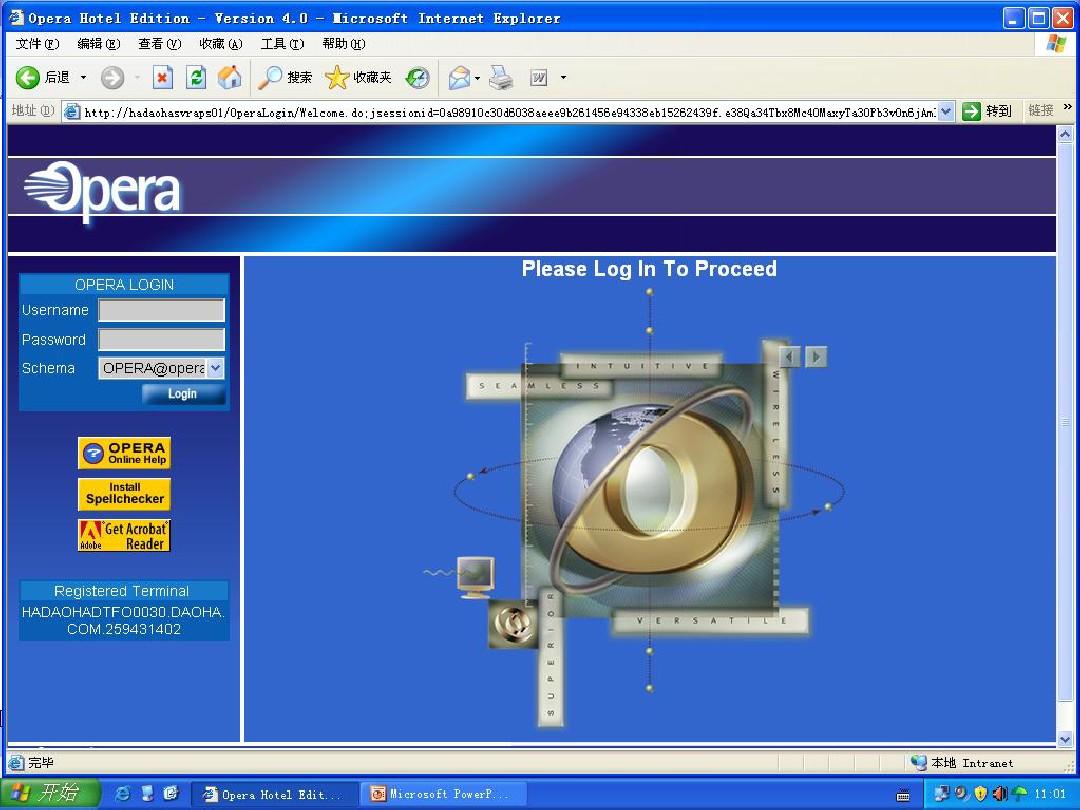The width and height of the screenshot is (1080, 810).
Task: Click into the Username field
Action: (161, 310)
